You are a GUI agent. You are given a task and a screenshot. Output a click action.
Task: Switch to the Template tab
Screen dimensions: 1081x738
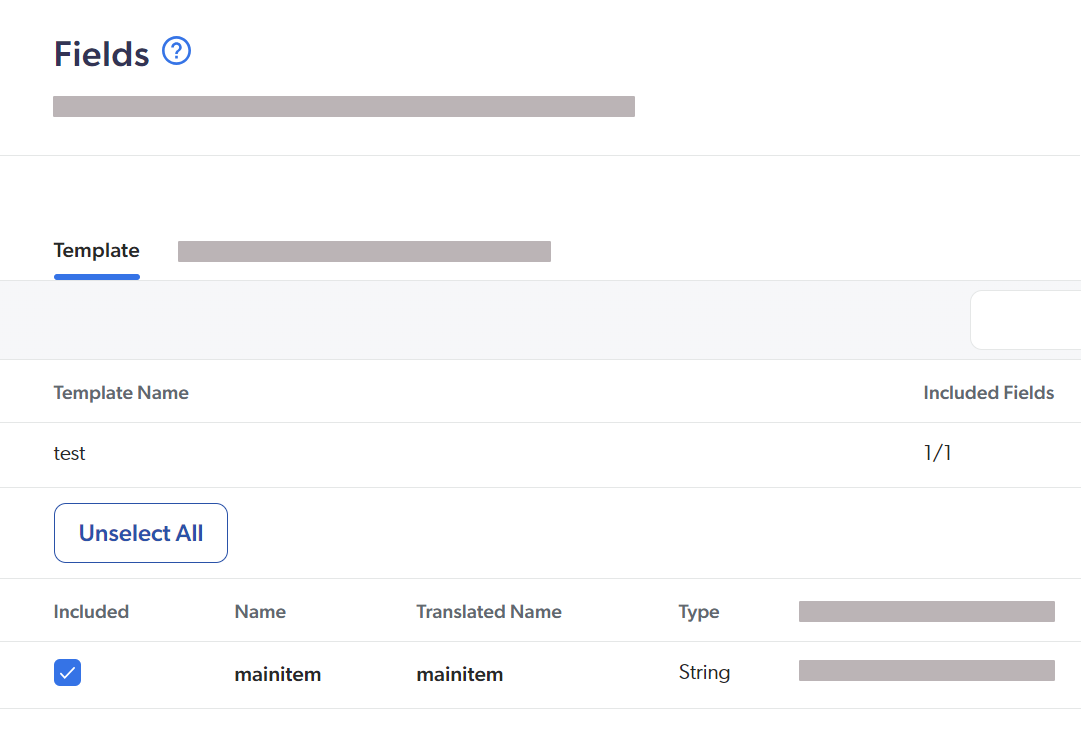point(97,250)
